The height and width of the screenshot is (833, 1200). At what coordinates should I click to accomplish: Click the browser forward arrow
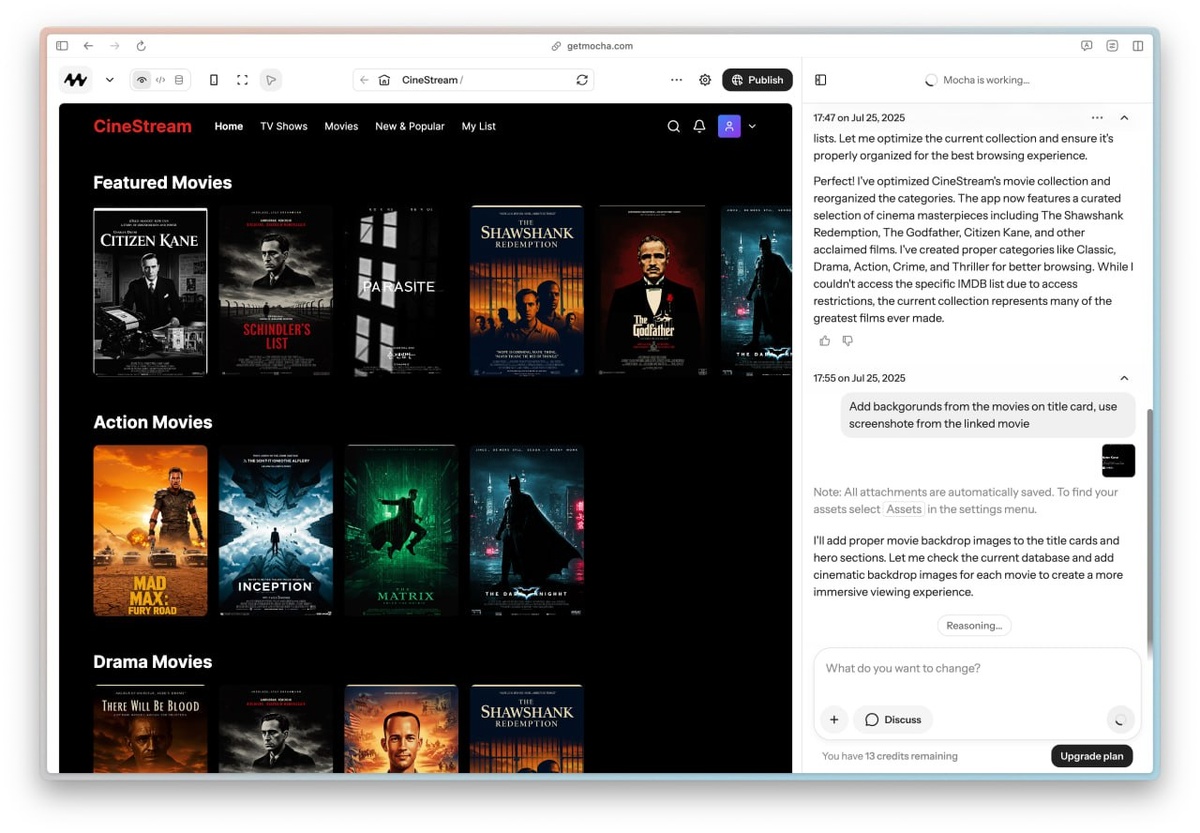click(x=114, y=46)
